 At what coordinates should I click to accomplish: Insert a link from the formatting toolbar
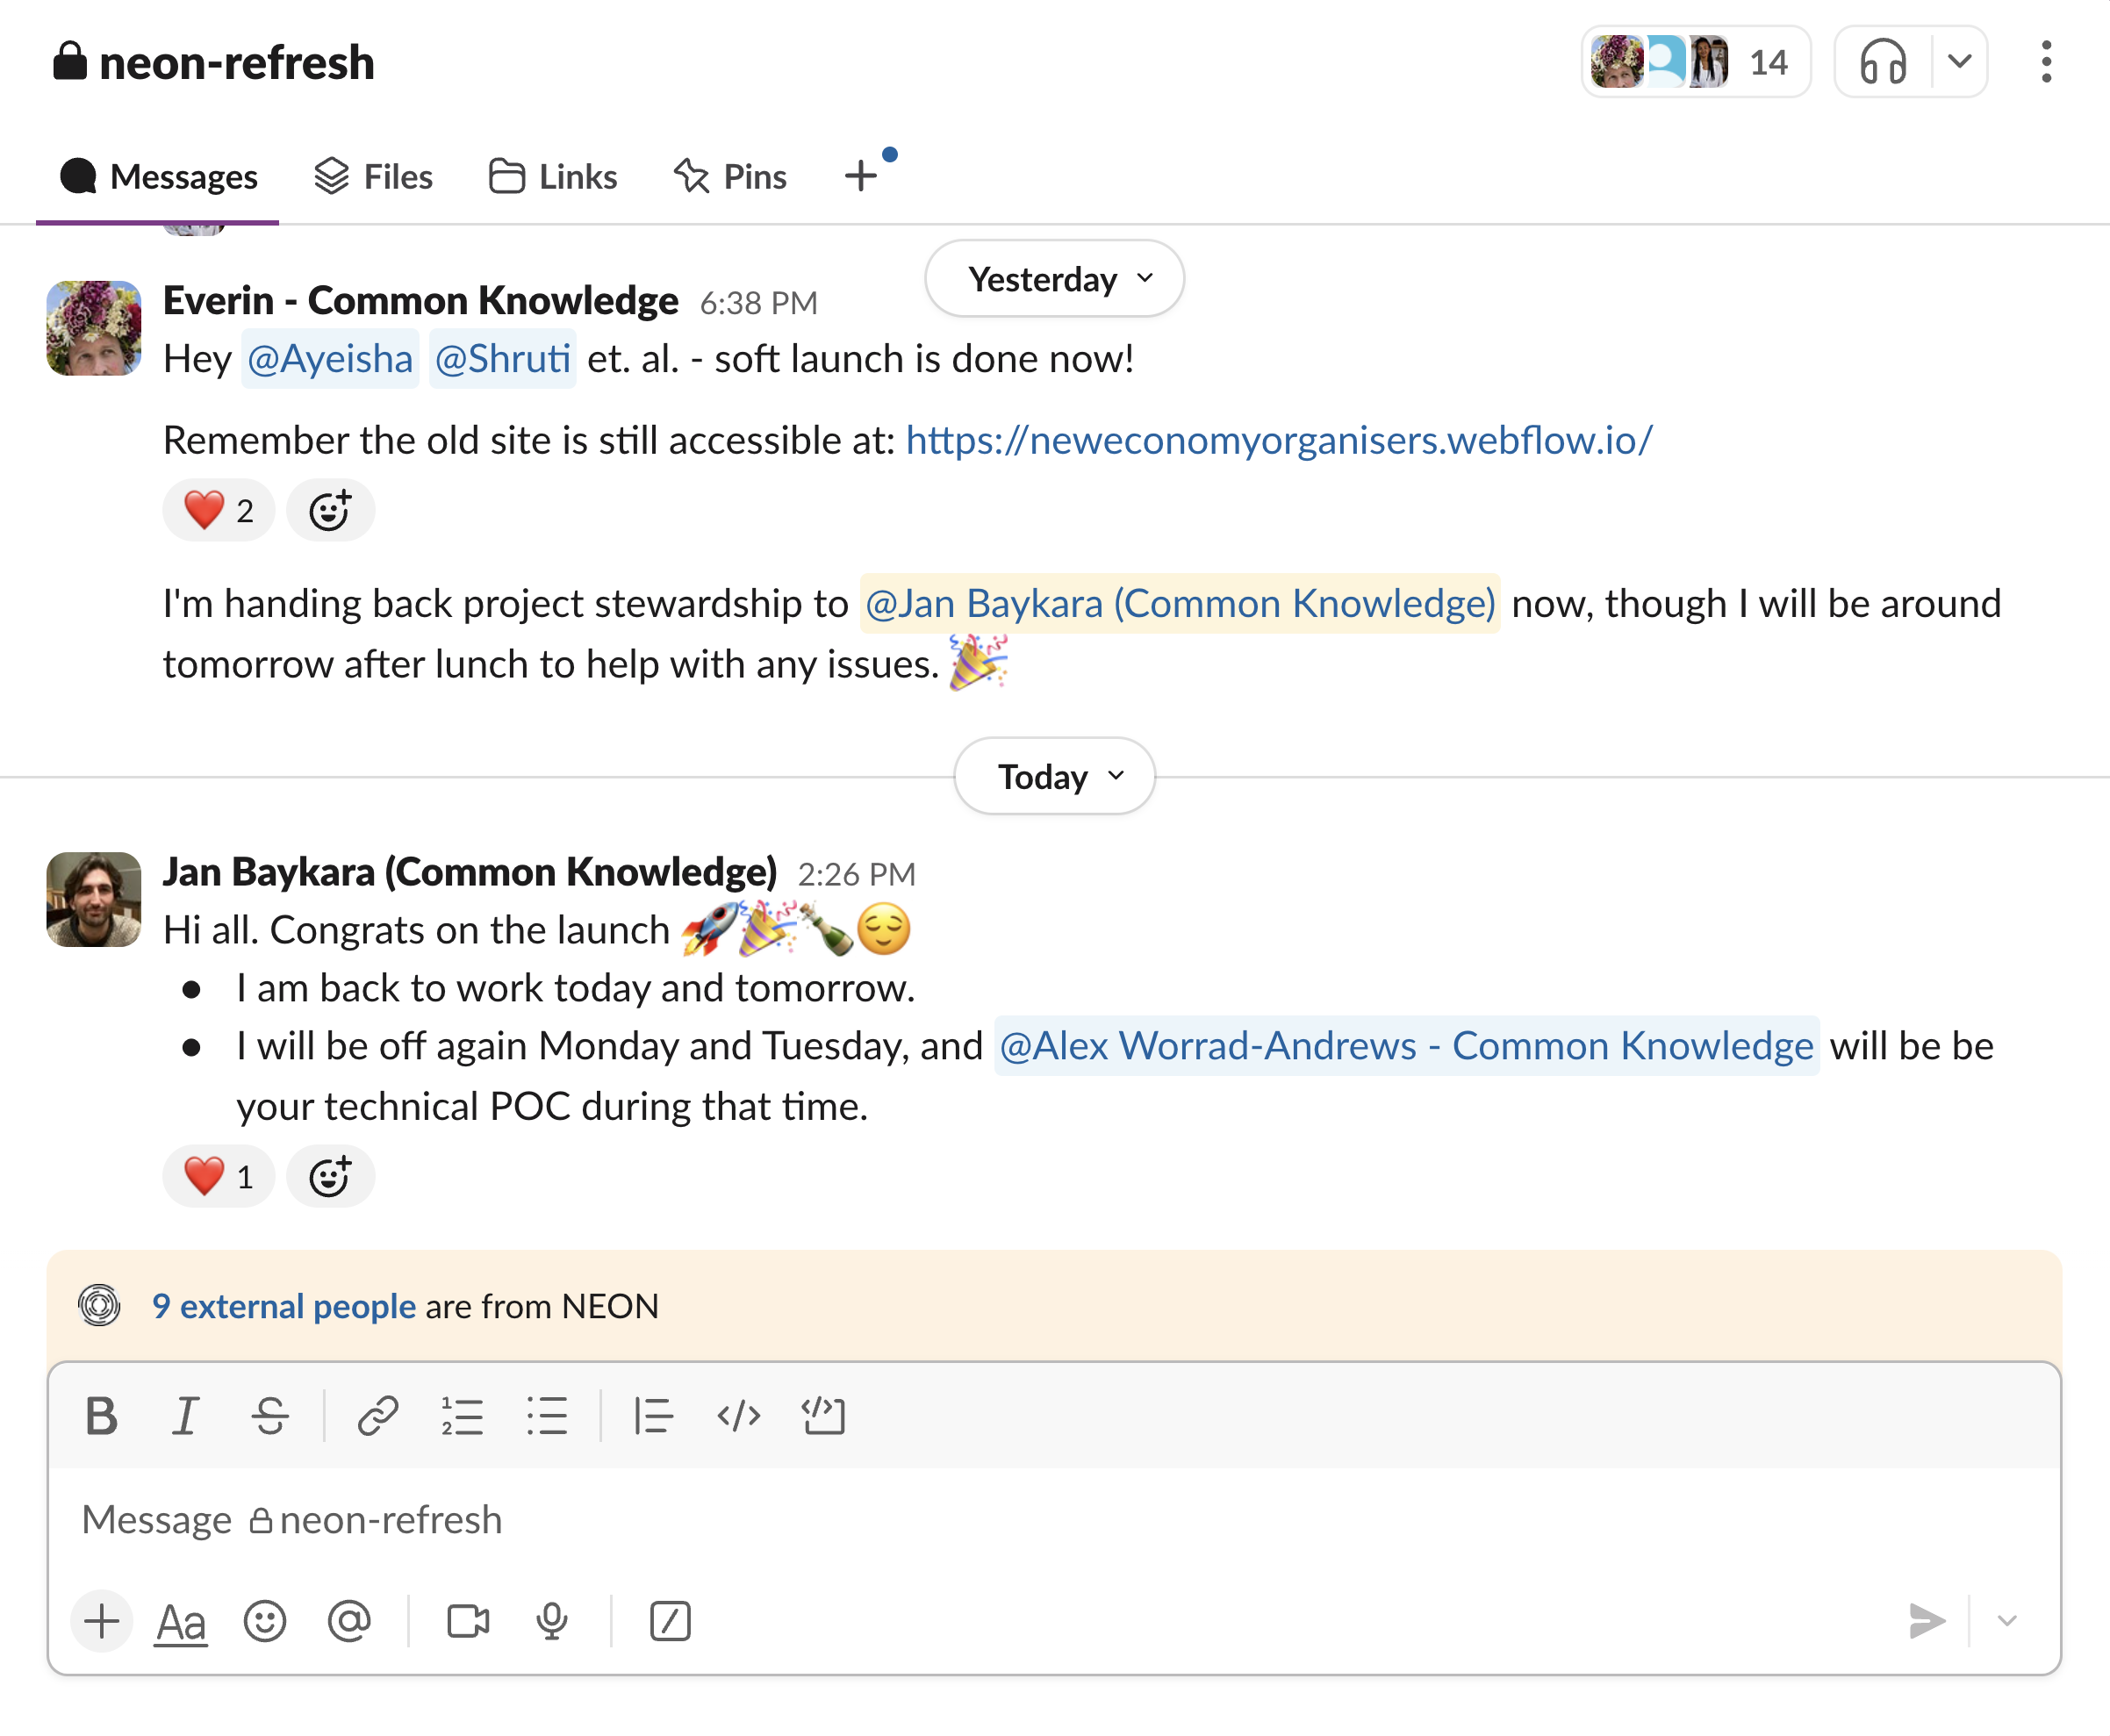(x=378, y=1415)
